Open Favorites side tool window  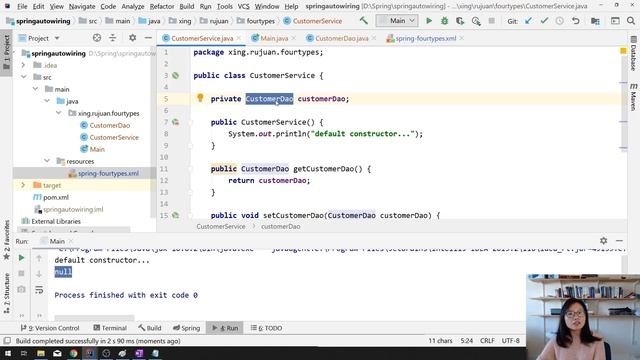point(7,241)
